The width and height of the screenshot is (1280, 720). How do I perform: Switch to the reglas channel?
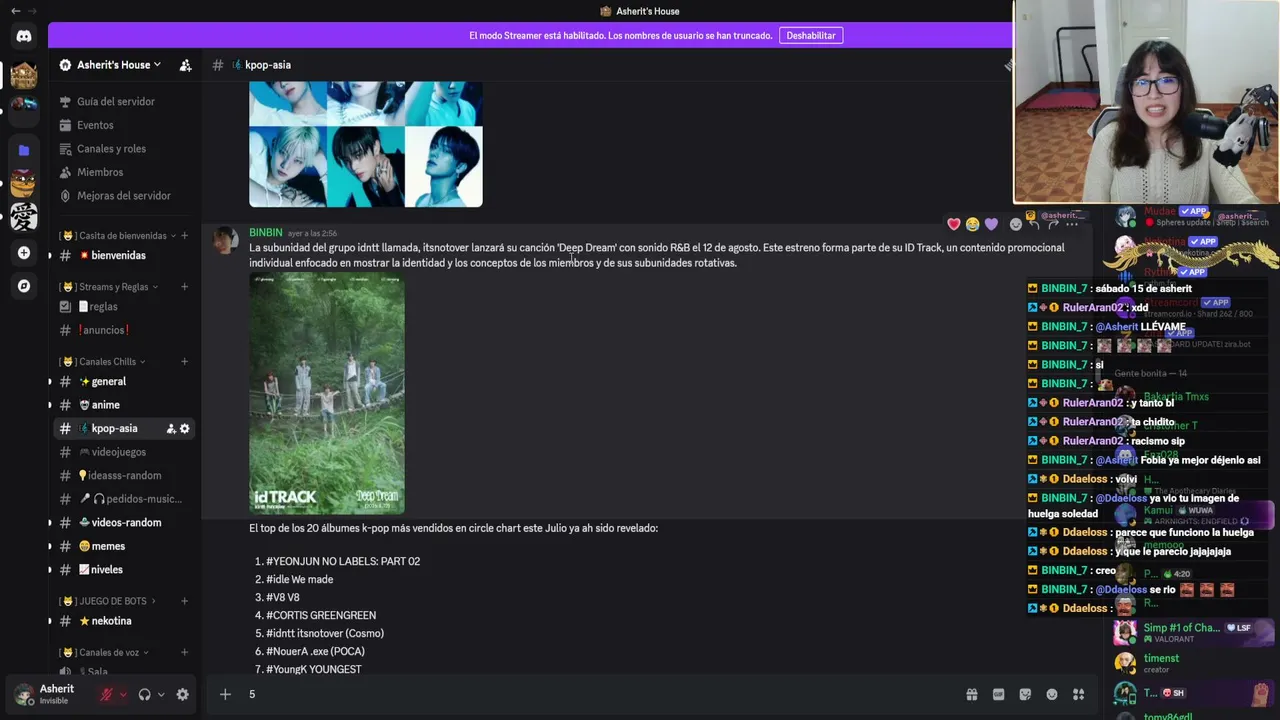pyautogui.click(x=125, y=306)
